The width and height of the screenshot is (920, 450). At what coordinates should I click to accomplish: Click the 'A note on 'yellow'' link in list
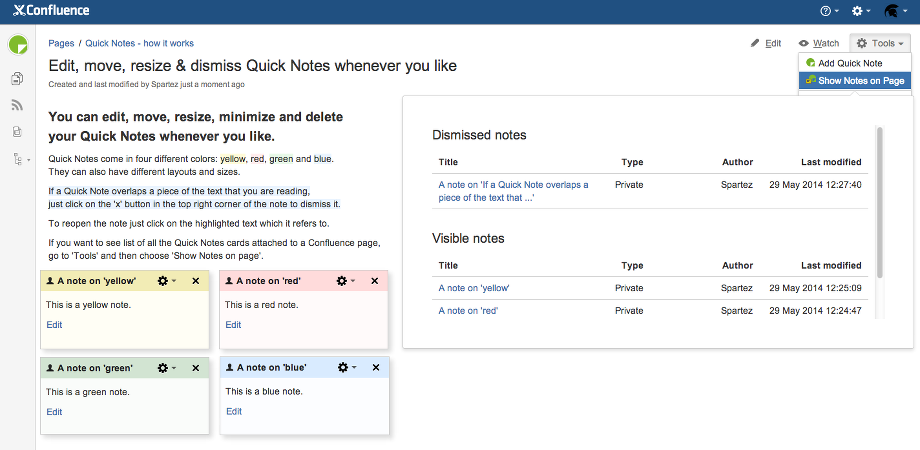(474, 288)
